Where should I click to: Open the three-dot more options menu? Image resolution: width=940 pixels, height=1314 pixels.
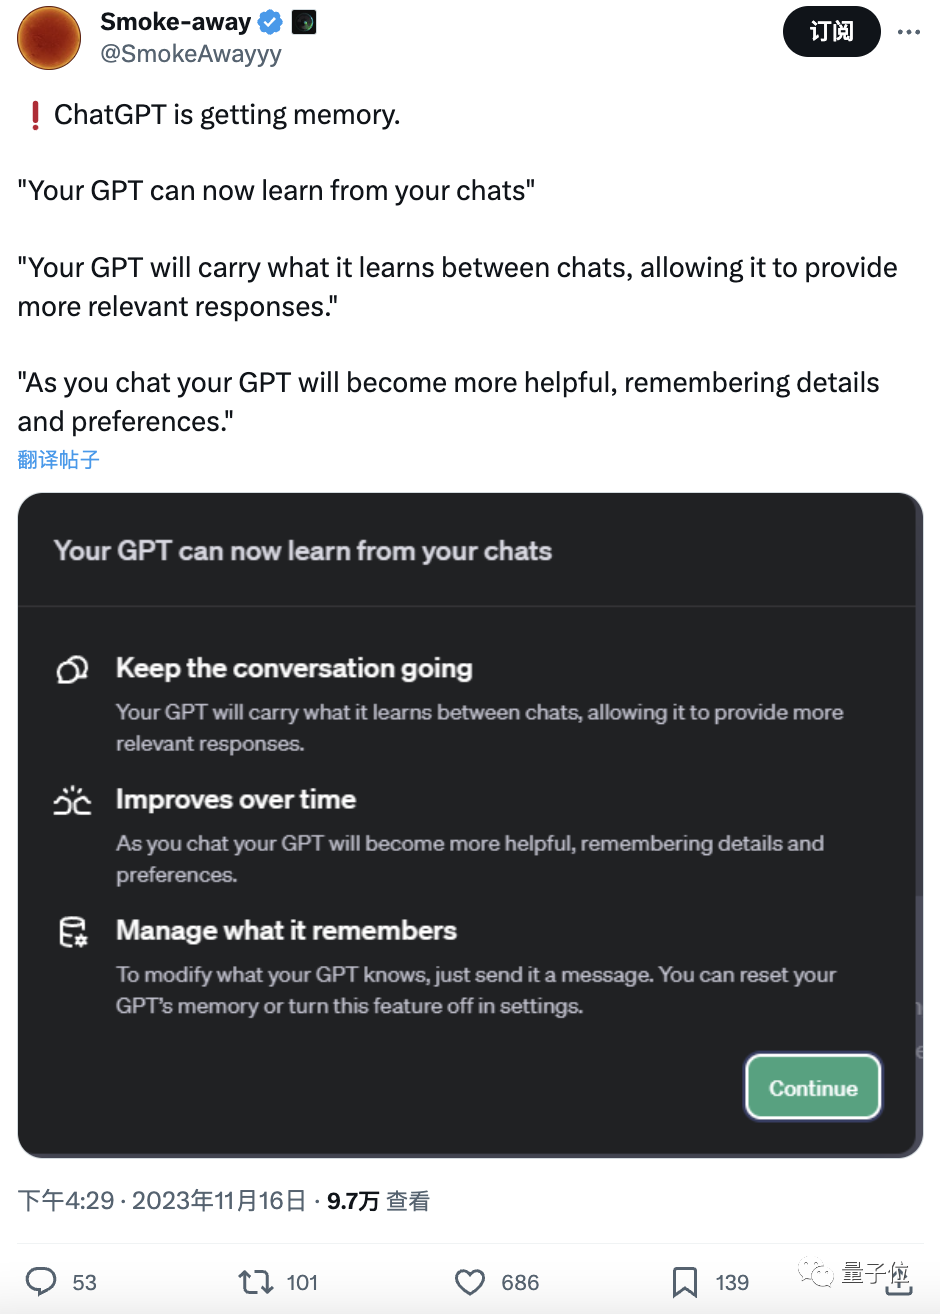(x=909, y=32)
